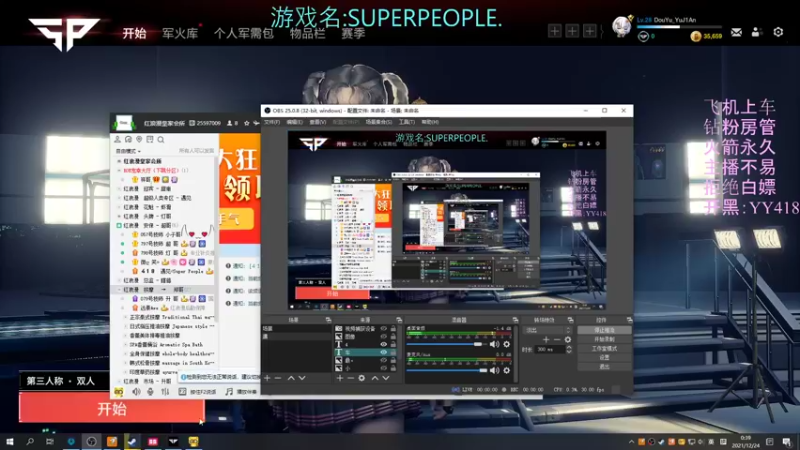Open the 查看(V) menu in OBS
The image size is (800, 450).
click(x=317, y=122)
